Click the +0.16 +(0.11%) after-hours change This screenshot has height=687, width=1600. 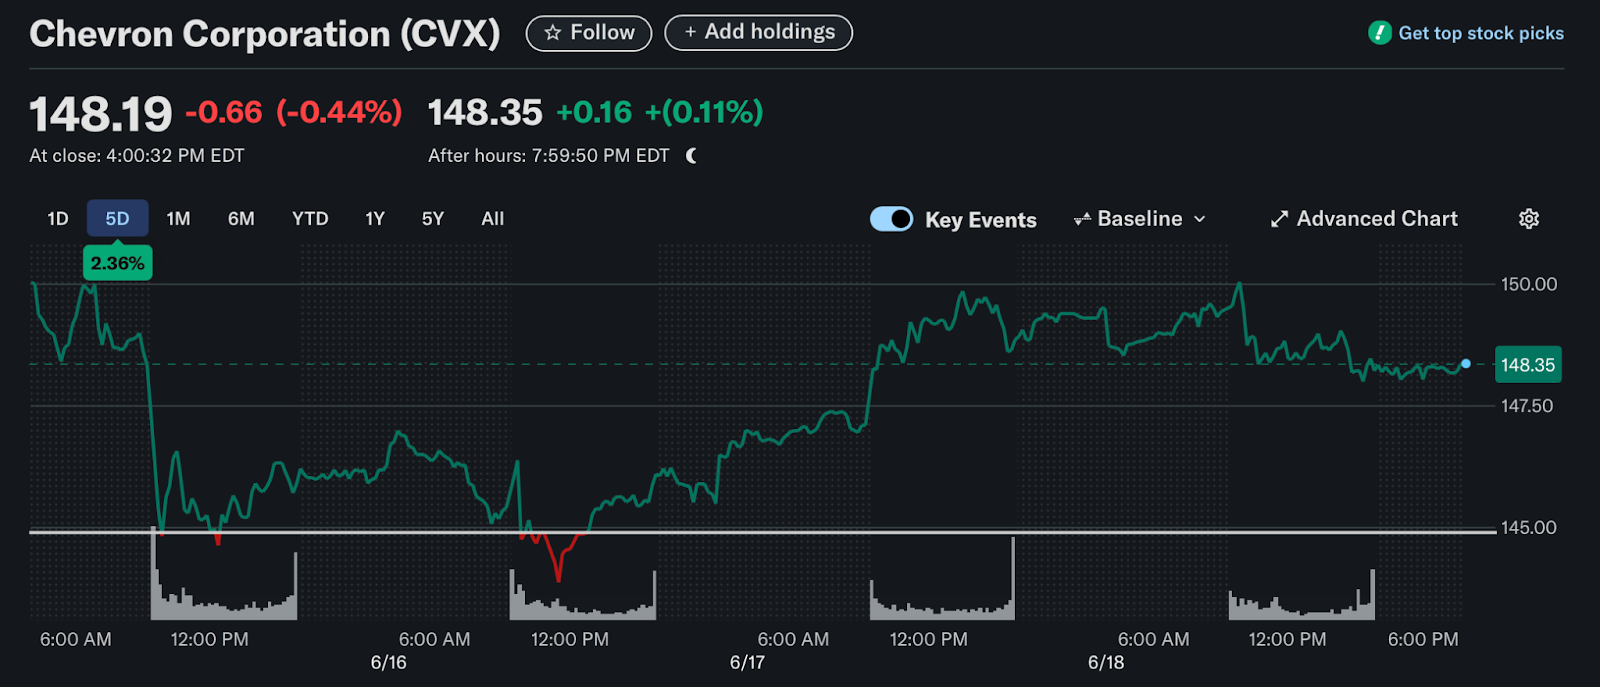point(660,112)
